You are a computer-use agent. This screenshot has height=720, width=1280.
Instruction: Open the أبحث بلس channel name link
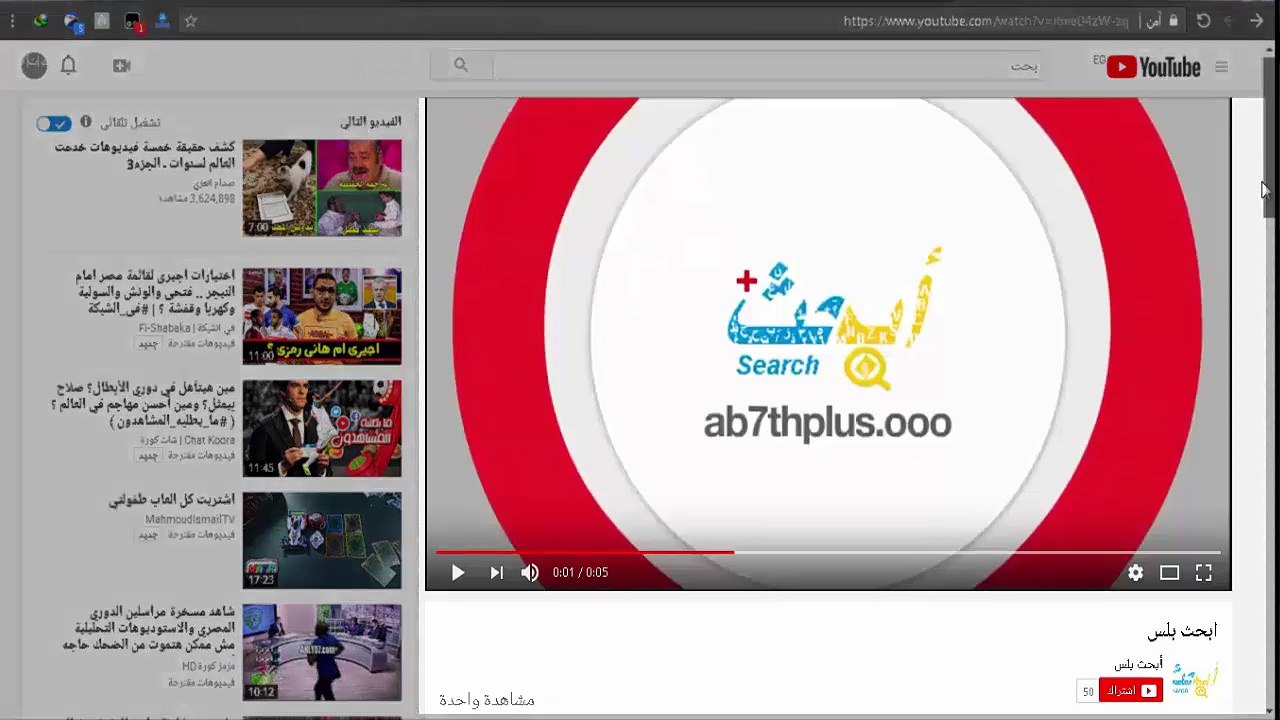pos(1138,664)
